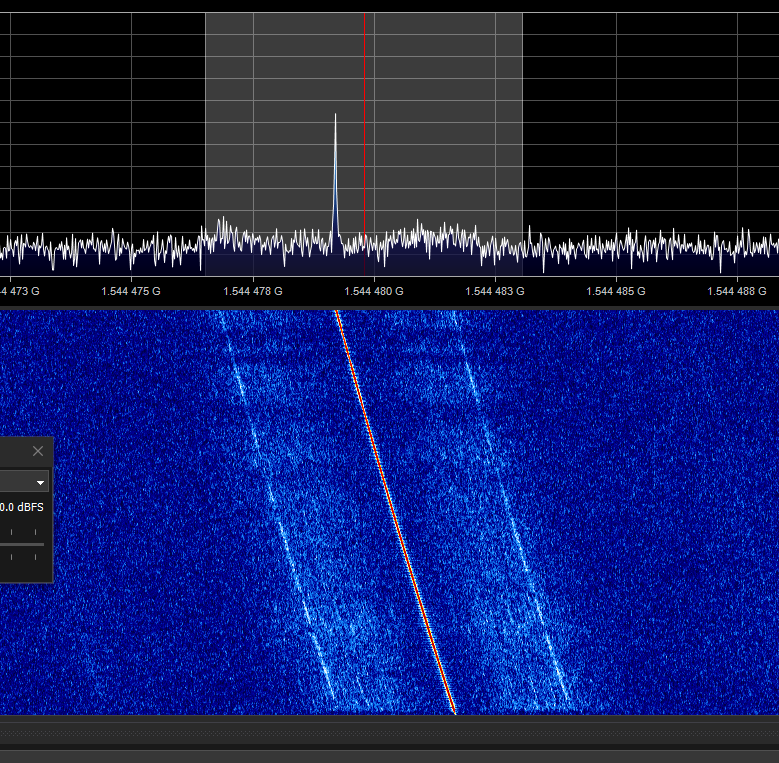Open the dropdown in the floating panel
Image resolution: width=779 pixels, height=763 pixels.
[40, 482]
